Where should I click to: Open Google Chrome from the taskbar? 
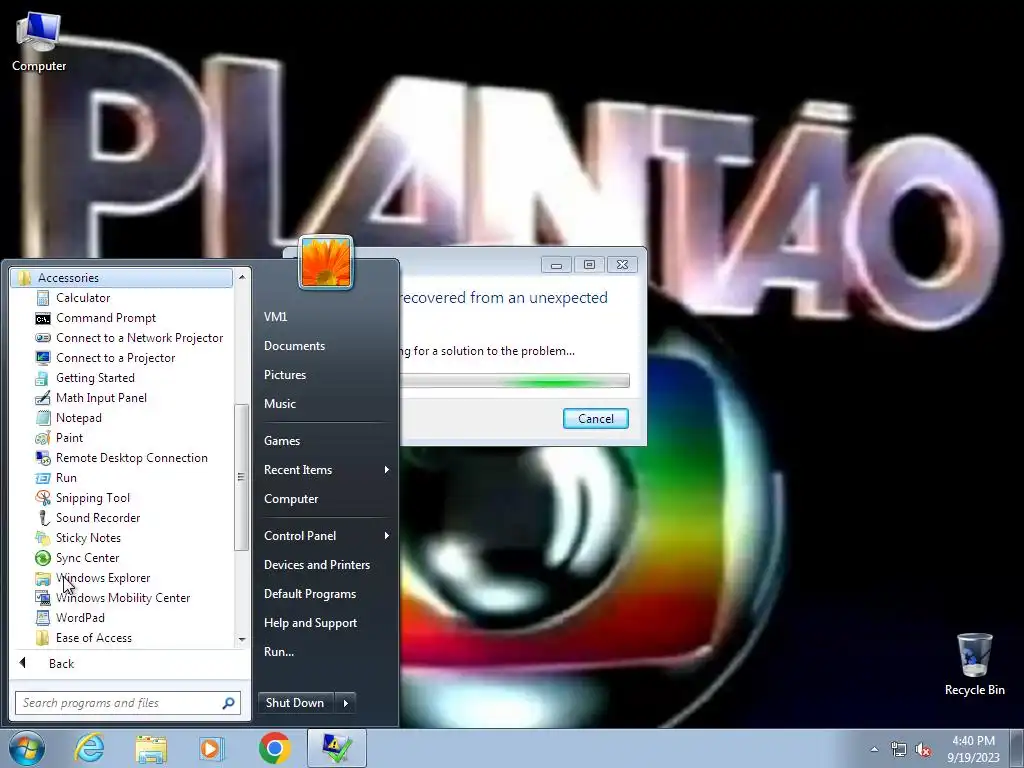[x=274, y=748]
